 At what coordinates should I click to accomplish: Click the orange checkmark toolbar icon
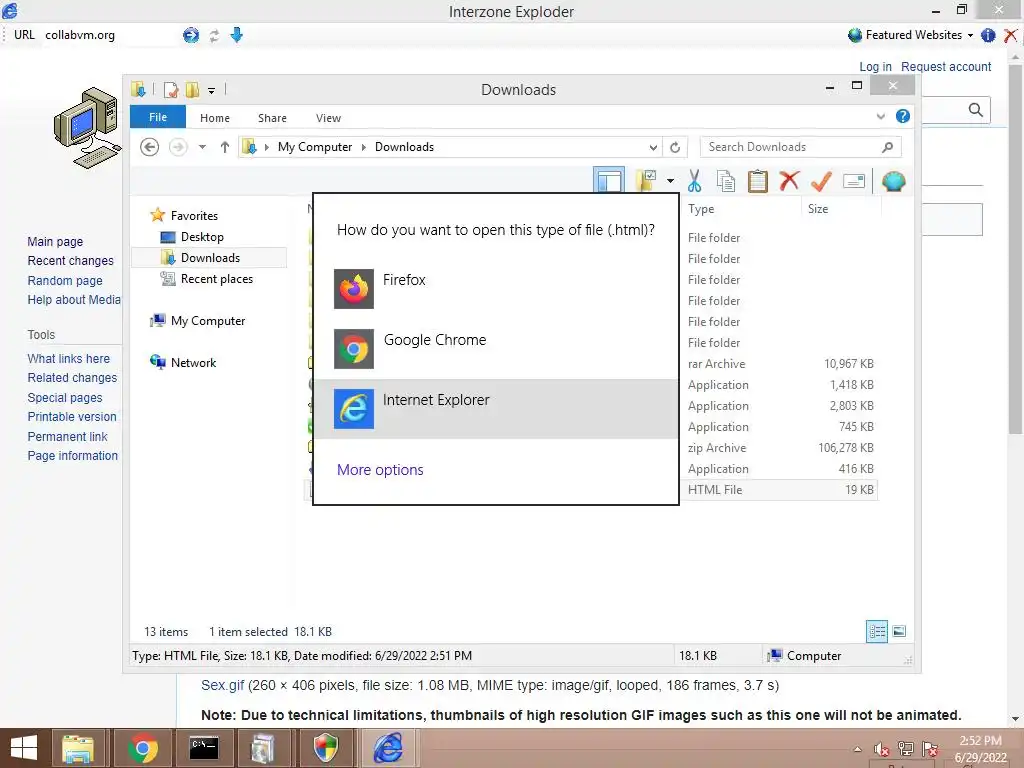[x=821, y=181]
